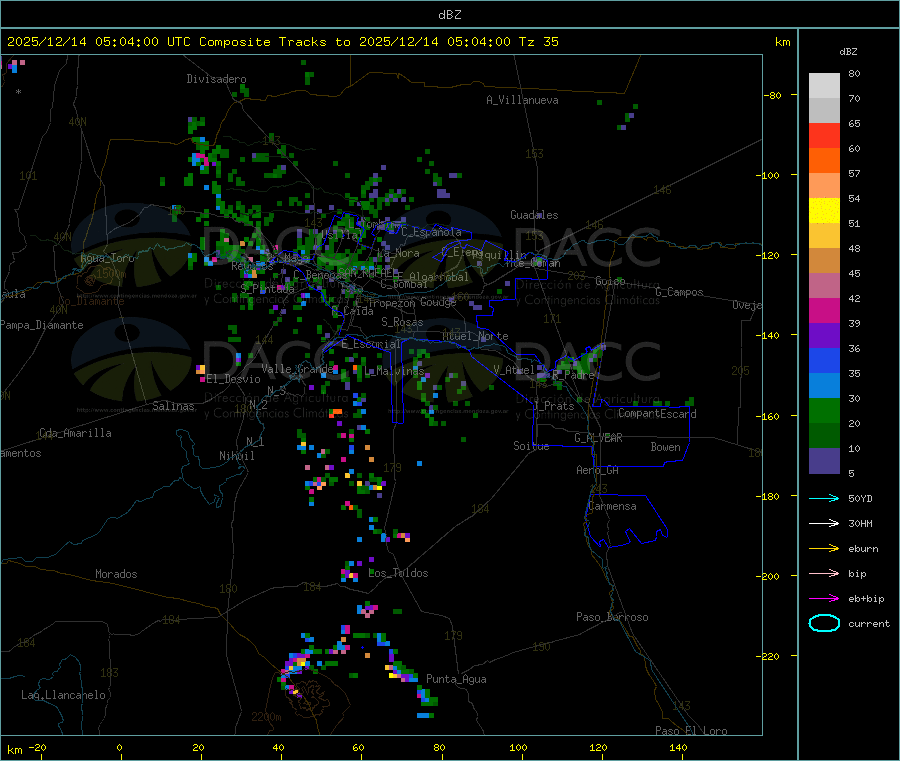Click the G_Campos map label

click(680, 292)
